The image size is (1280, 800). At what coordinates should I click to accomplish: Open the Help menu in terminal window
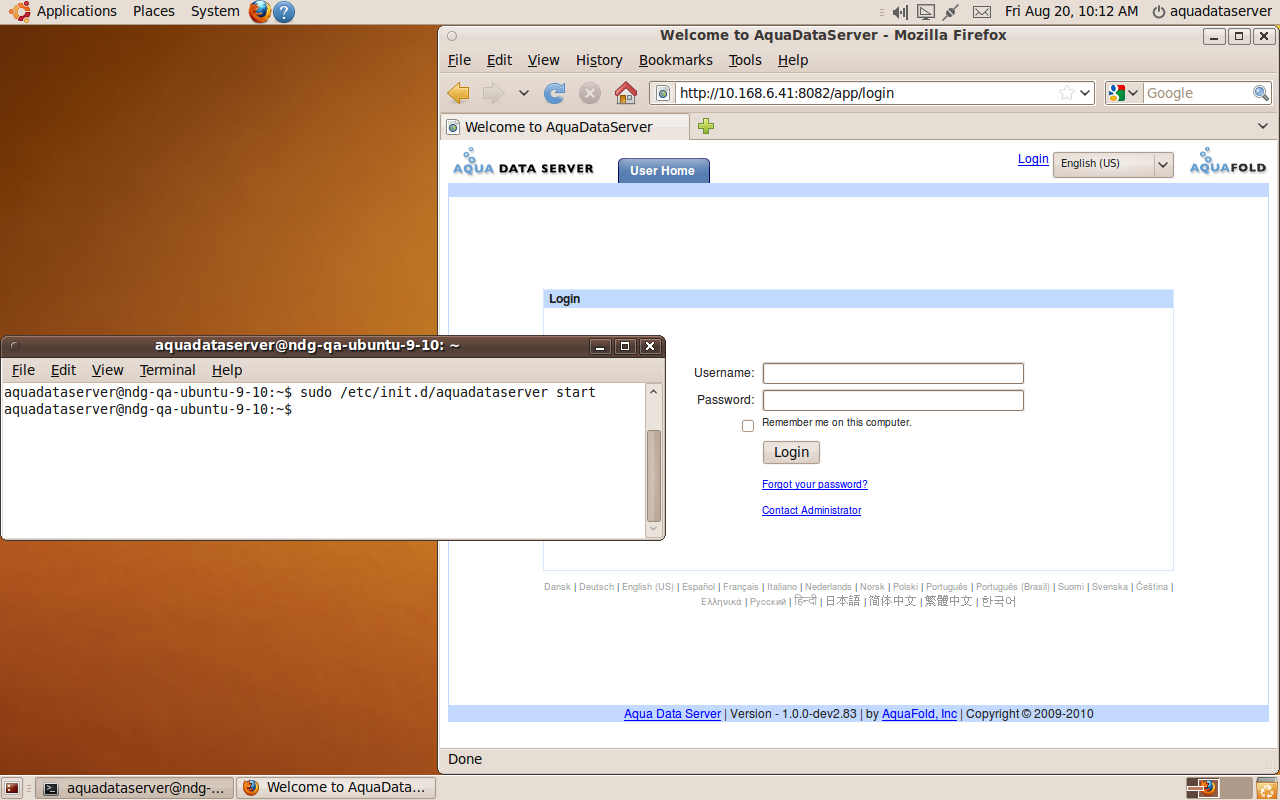pyautogui.click(x=227, y=370)
